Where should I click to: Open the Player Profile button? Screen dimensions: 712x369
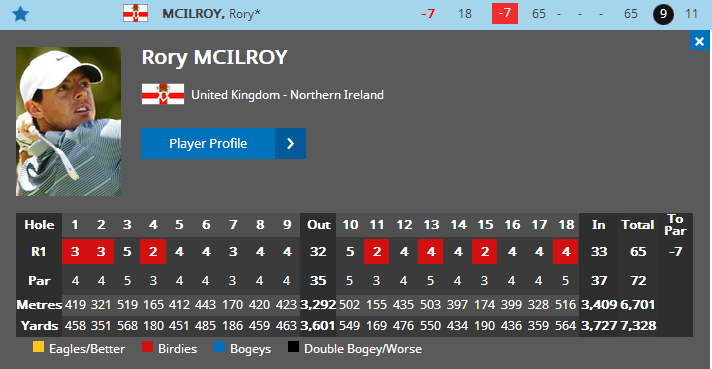pos(223,143)
